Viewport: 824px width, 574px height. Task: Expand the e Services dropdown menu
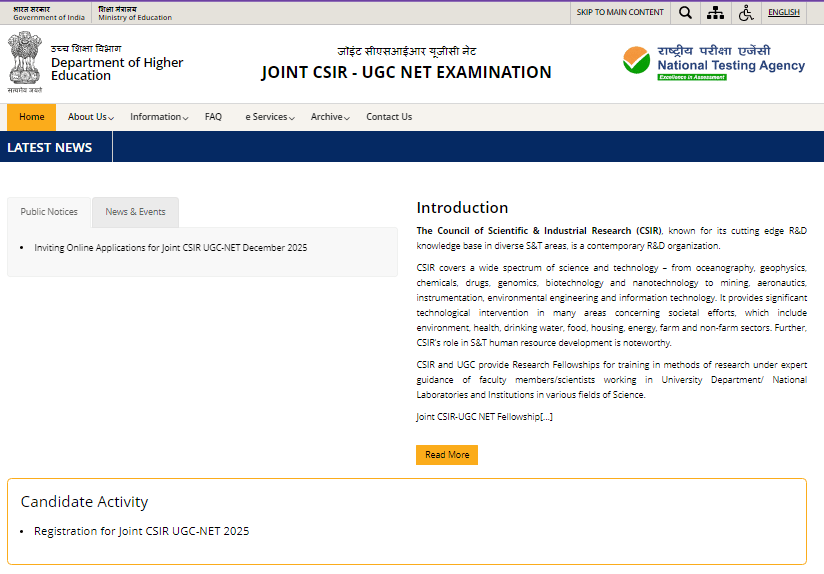270,117
